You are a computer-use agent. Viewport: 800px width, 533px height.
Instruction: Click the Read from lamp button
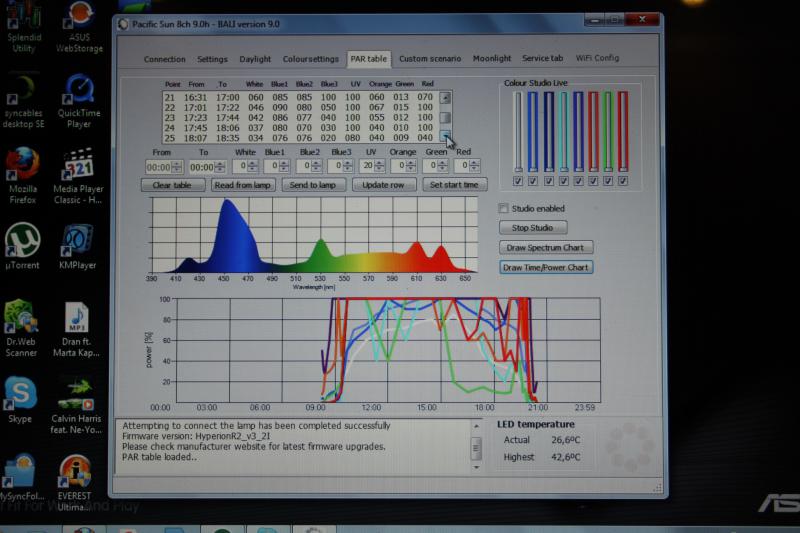tap(243, 185)
